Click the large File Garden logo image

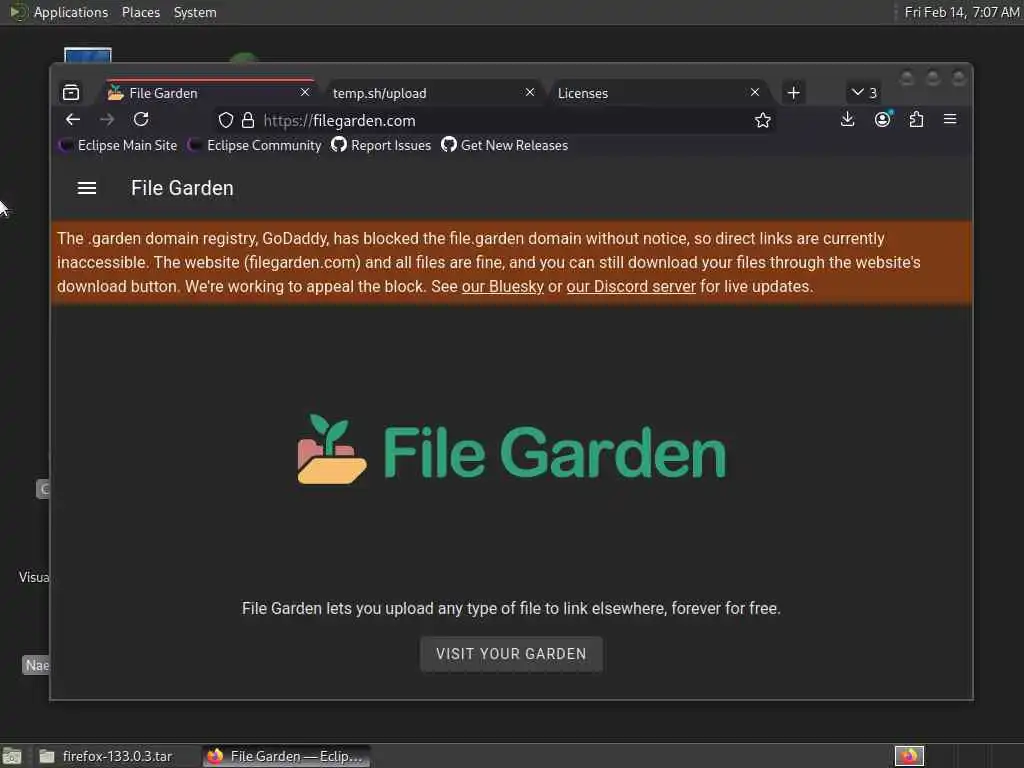(x=511, y=451)
